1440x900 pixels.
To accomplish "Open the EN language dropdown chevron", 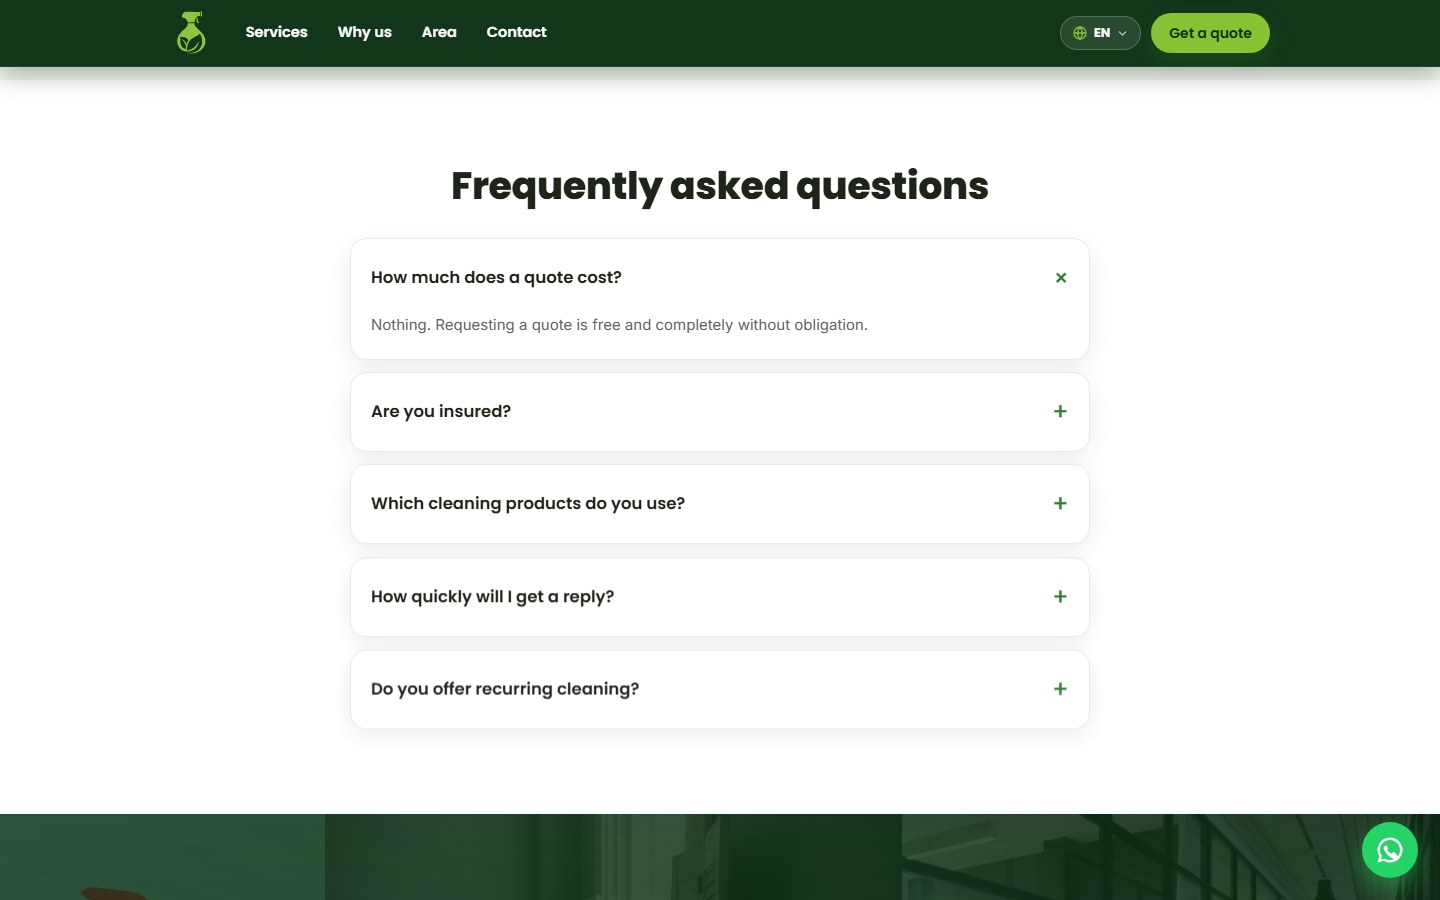I will click(x=1122, y=33).
